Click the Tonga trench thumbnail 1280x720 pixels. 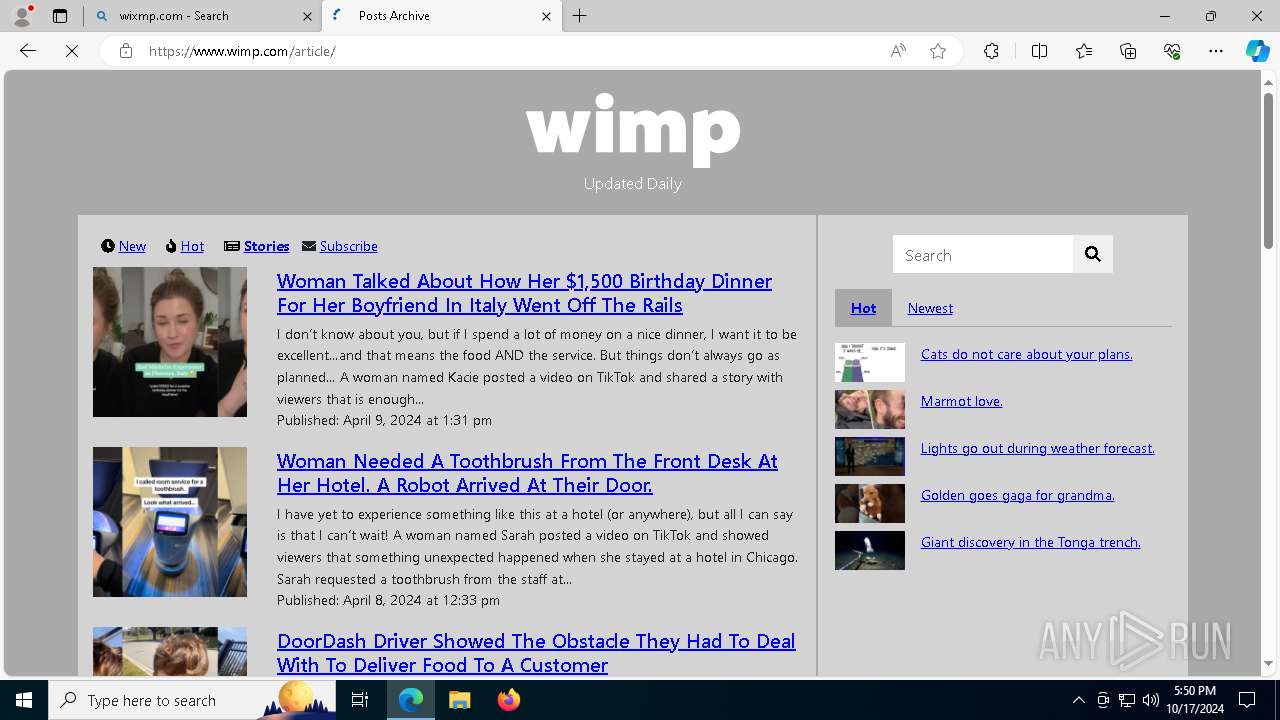click(870, 550)
